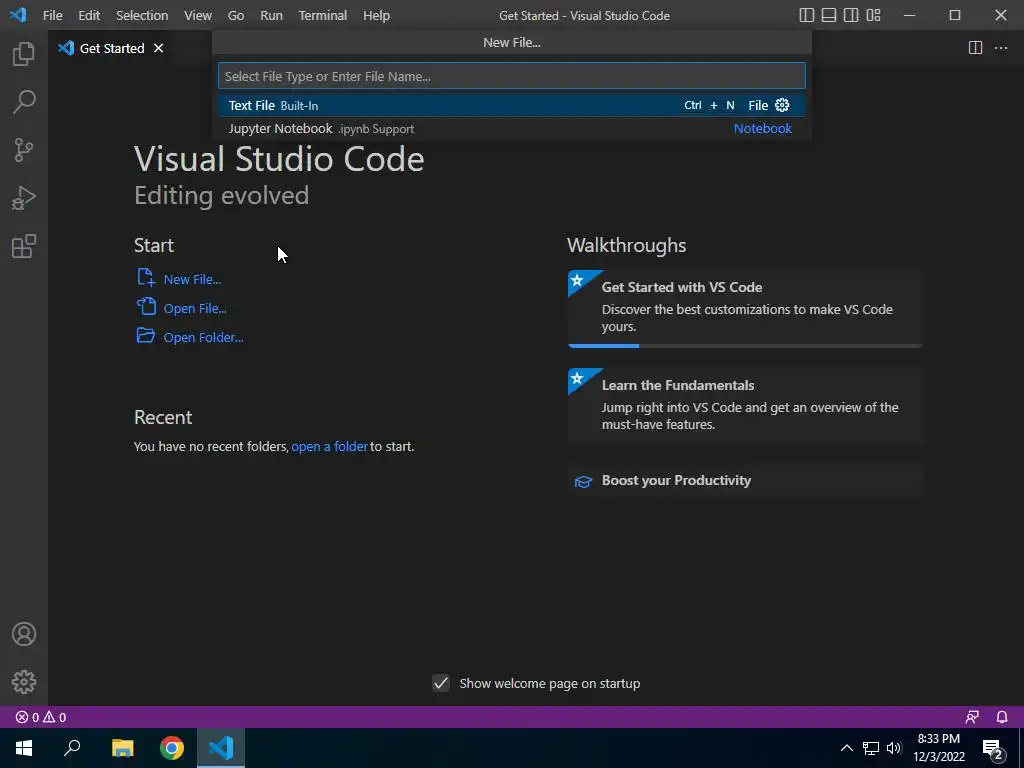This screenshot has width=1024, height=768.
Task: Click the star badge on Learn the Fundamentals
Action: (577, 379)
